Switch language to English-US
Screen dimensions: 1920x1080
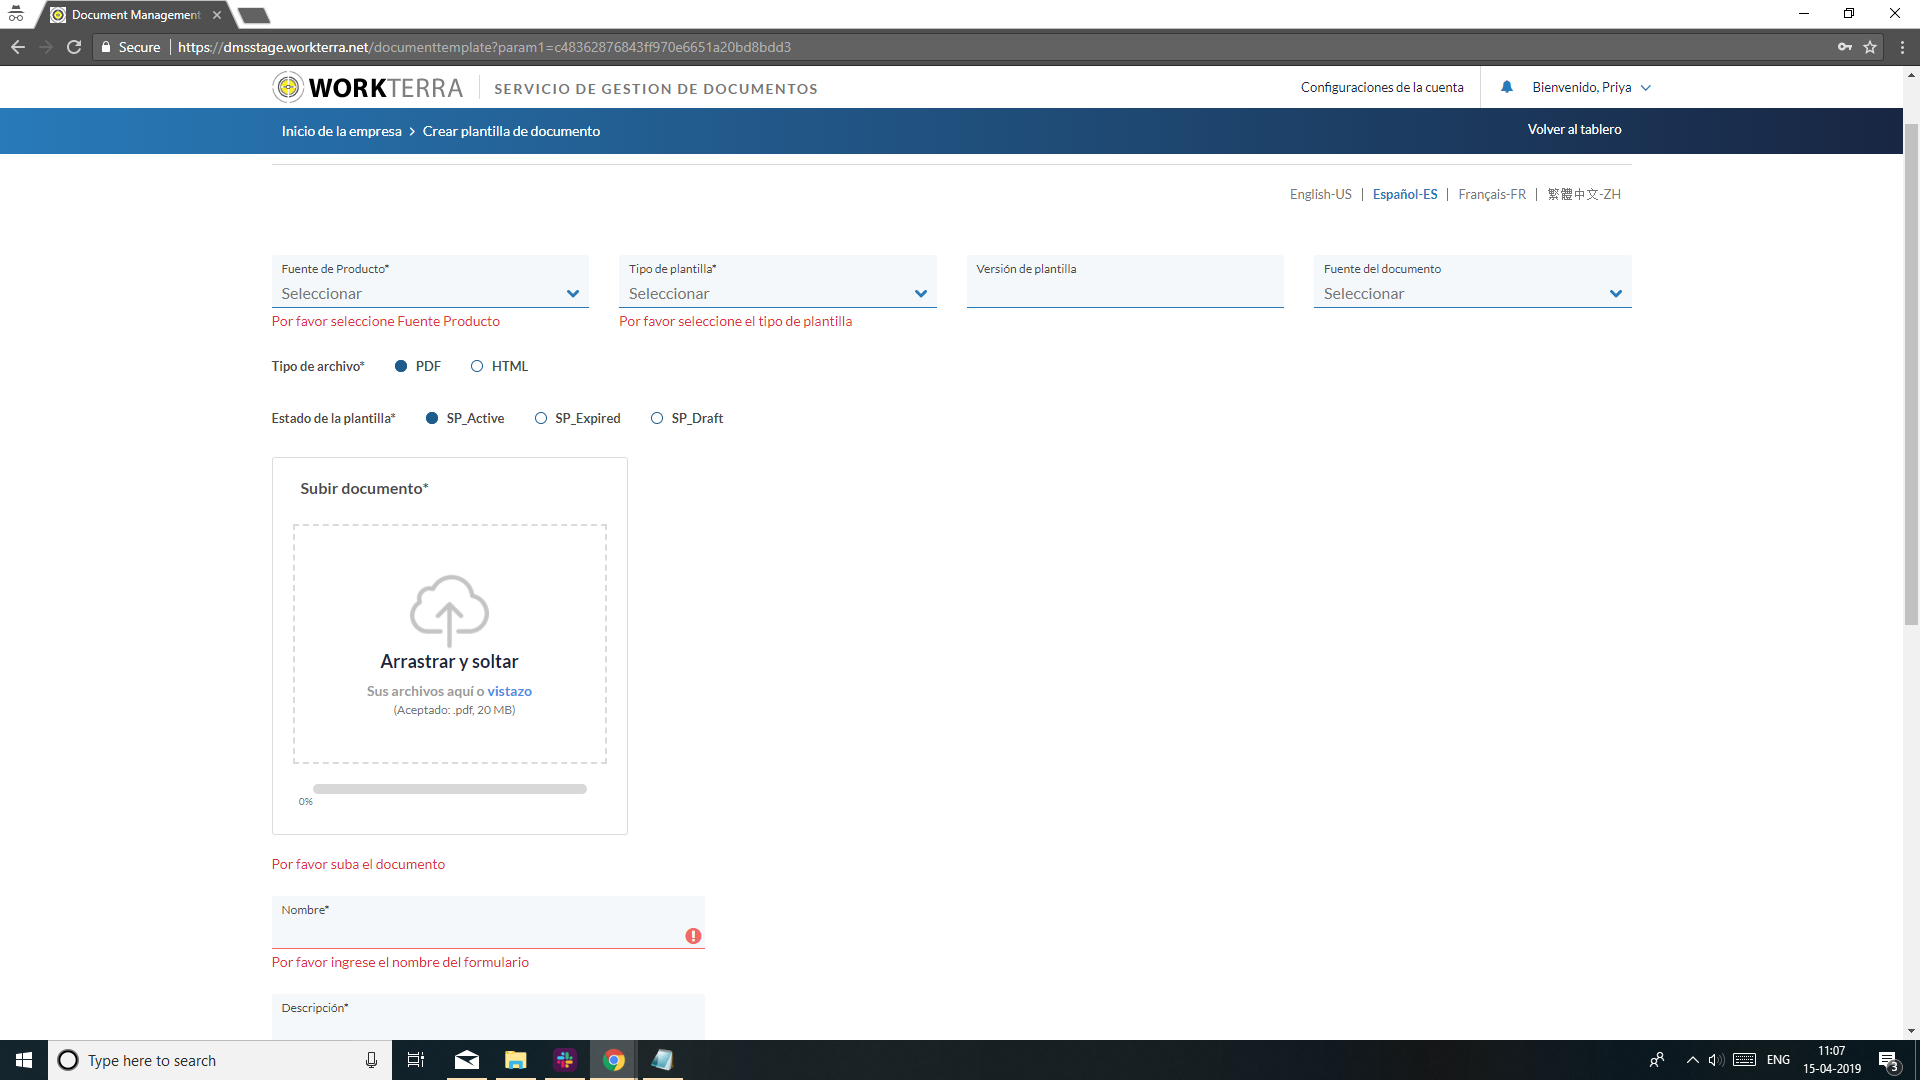(1320, 194)
